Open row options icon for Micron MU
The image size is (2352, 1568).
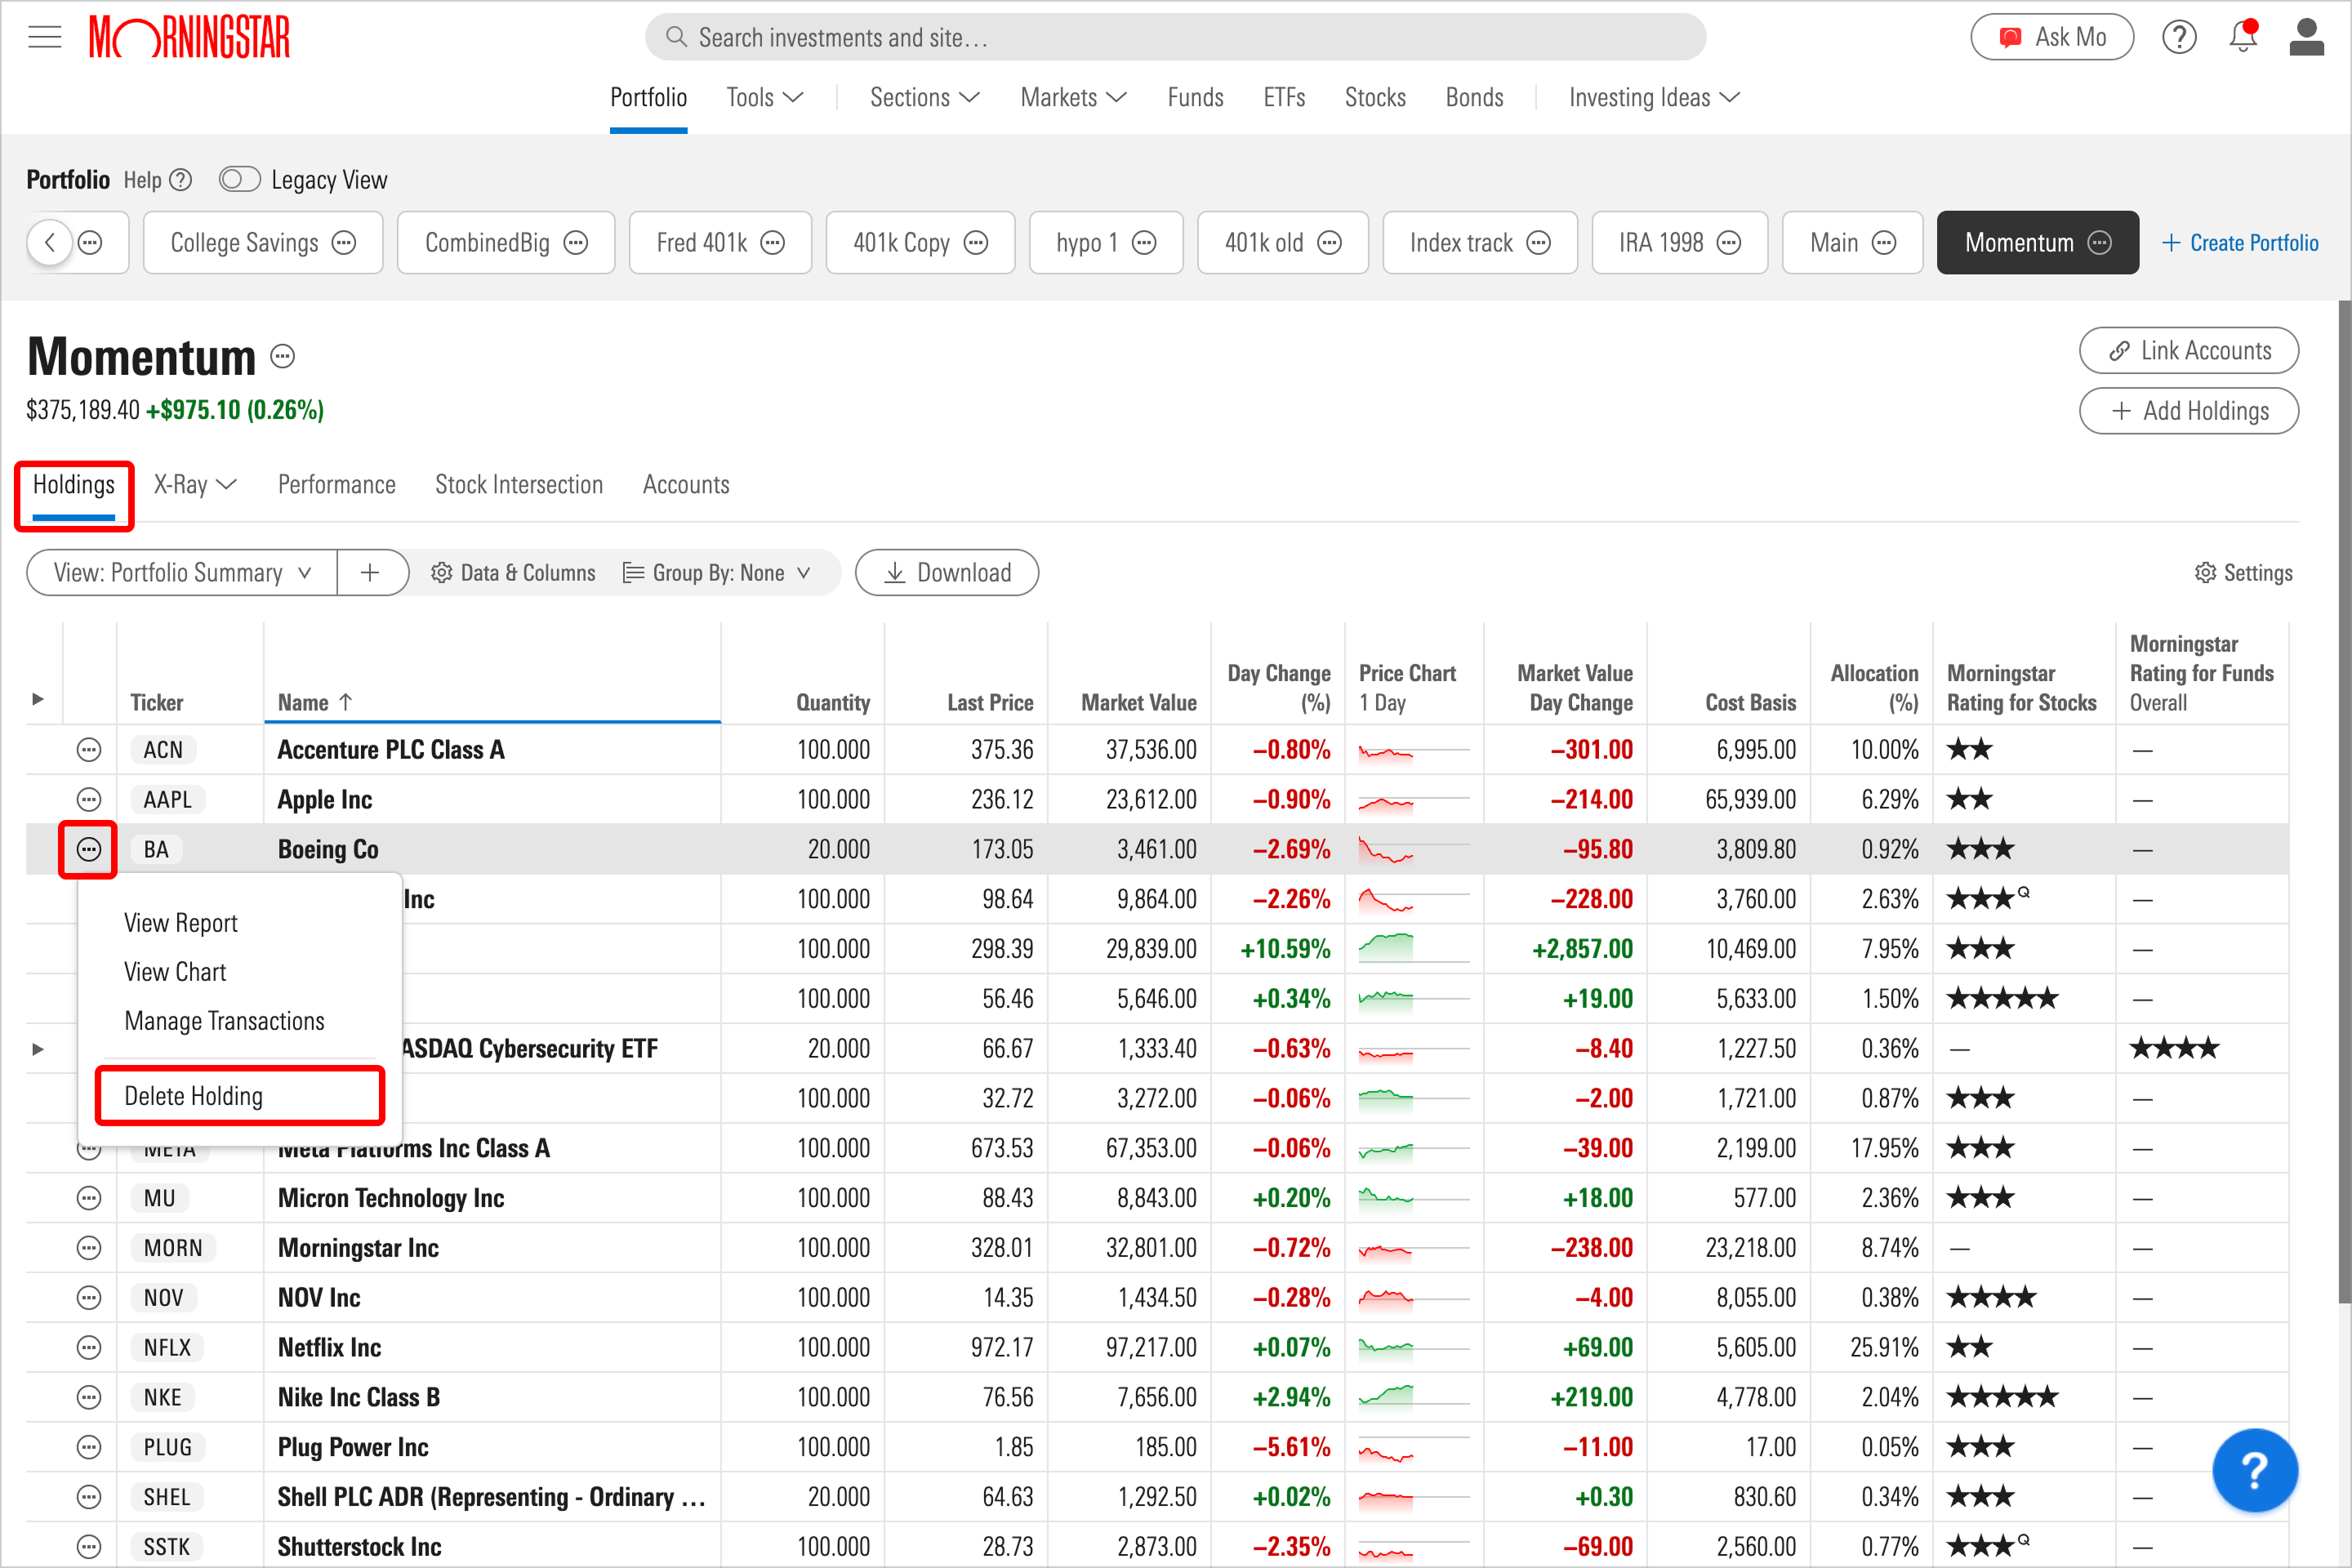coord(89,1198)
